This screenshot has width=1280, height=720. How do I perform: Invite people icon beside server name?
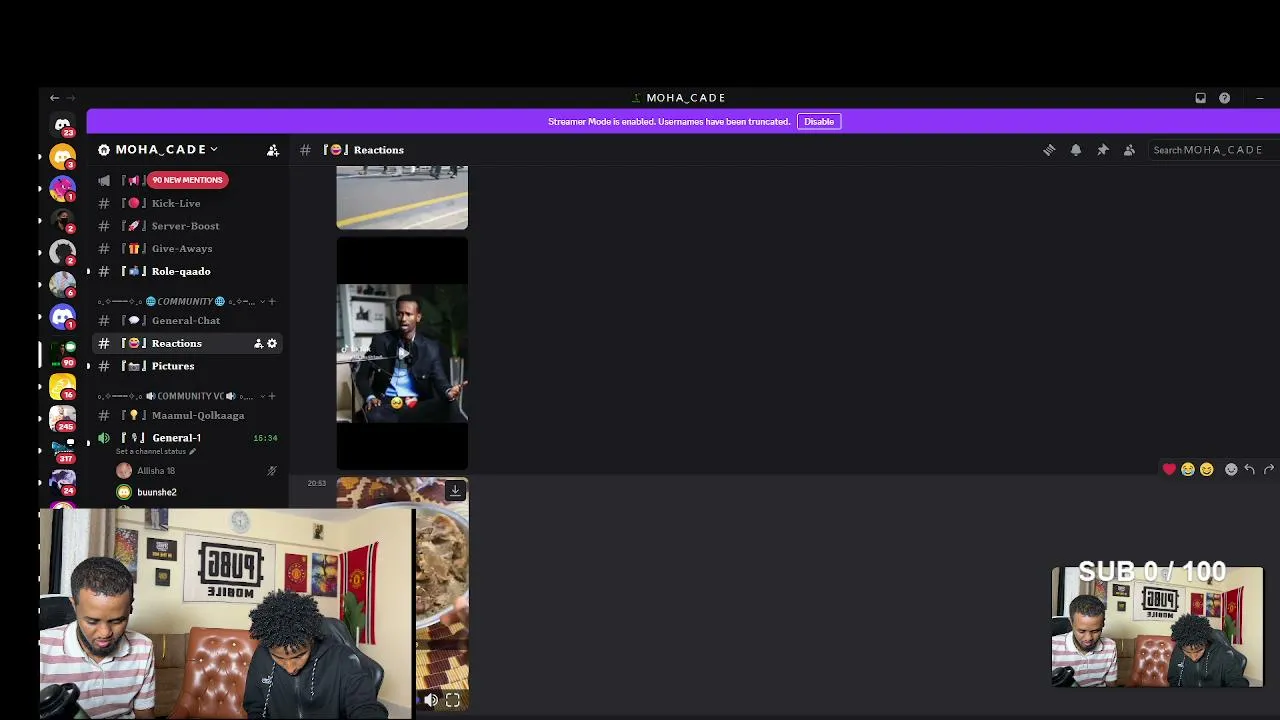click(x=272, y=150)
